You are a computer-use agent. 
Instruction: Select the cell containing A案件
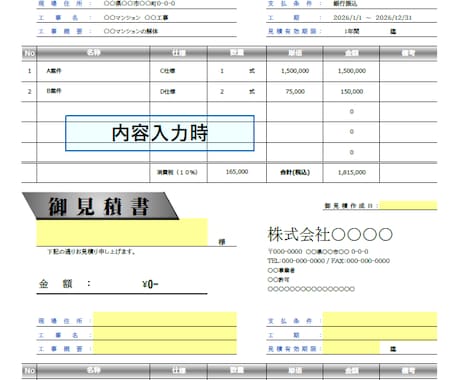click(x=93, y=71)
